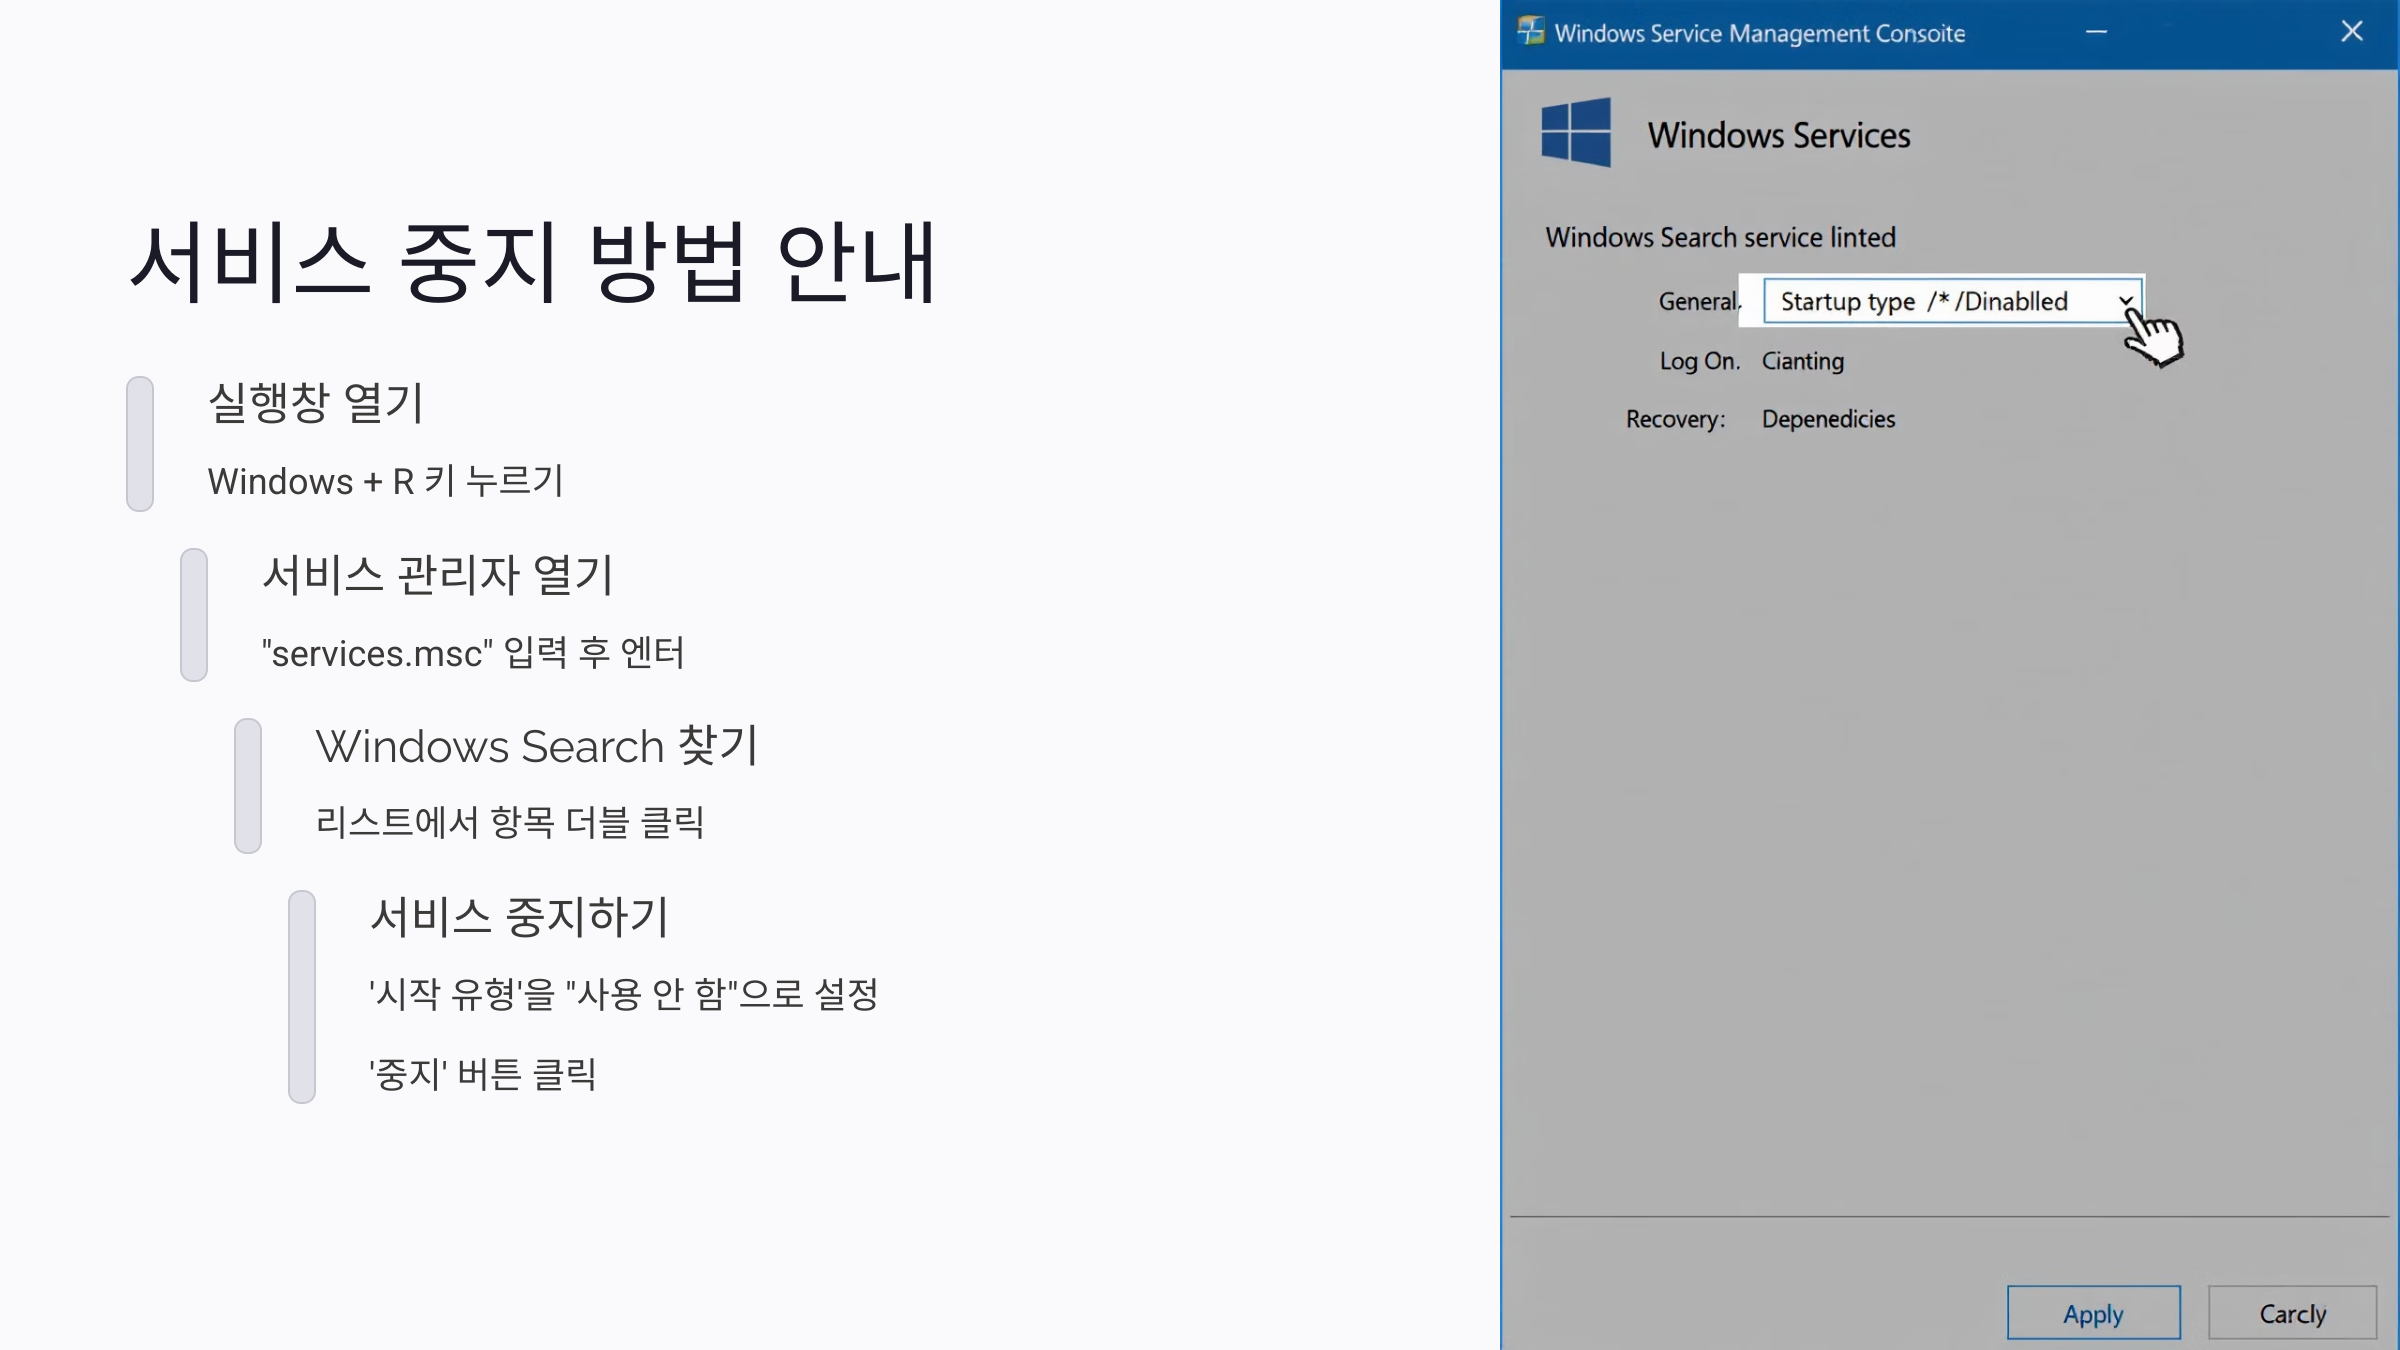
Task: Click the Windows Services heading text
Action: point(1778,135)
